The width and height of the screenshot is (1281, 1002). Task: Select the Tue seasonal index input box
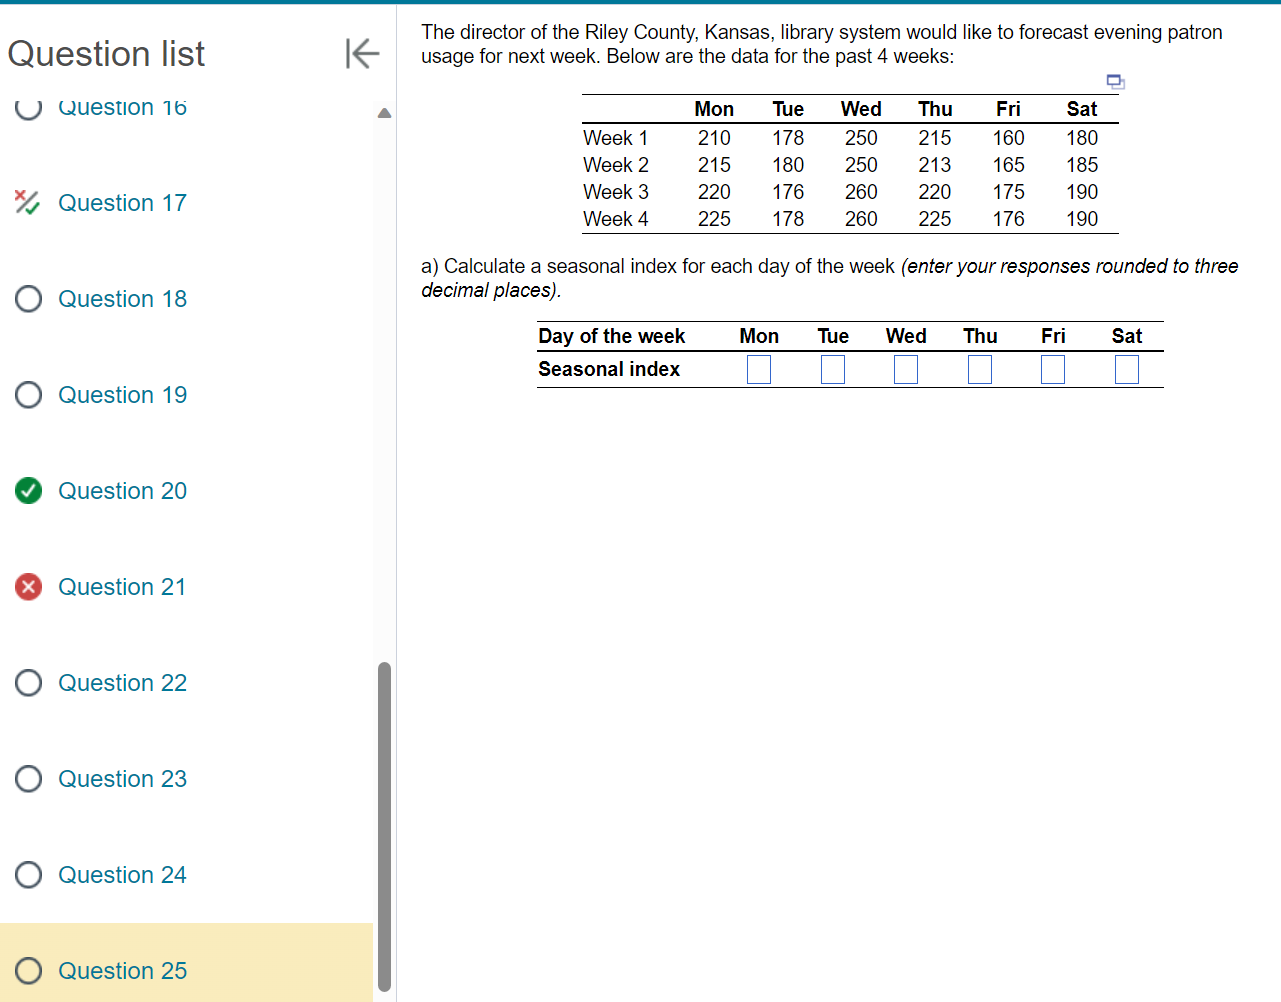coord(832,369)
